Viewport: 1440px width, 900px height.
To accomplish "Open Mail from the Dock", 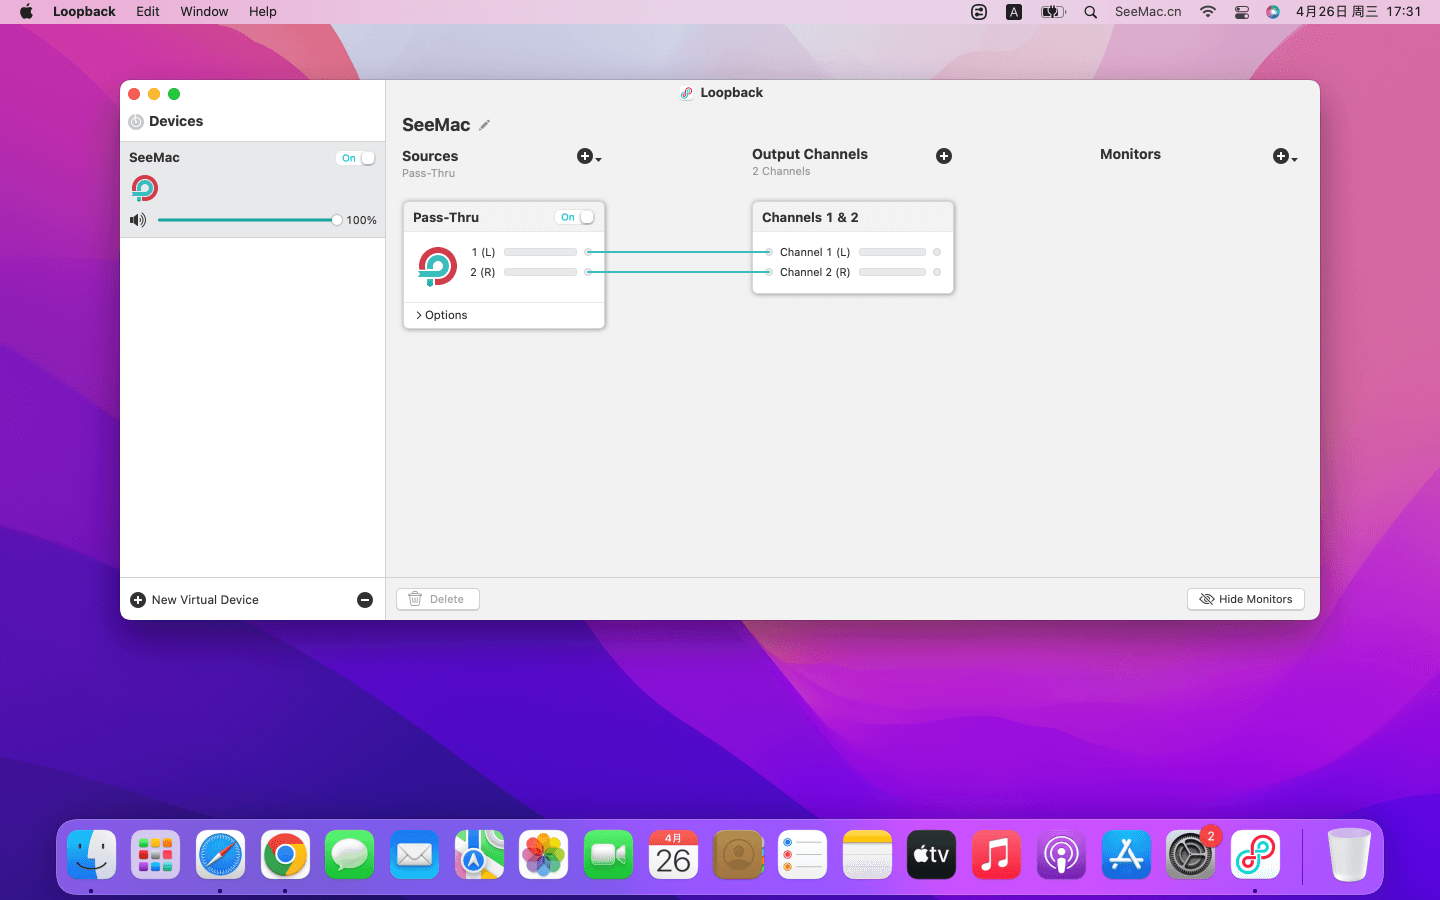I will point(414,855).
